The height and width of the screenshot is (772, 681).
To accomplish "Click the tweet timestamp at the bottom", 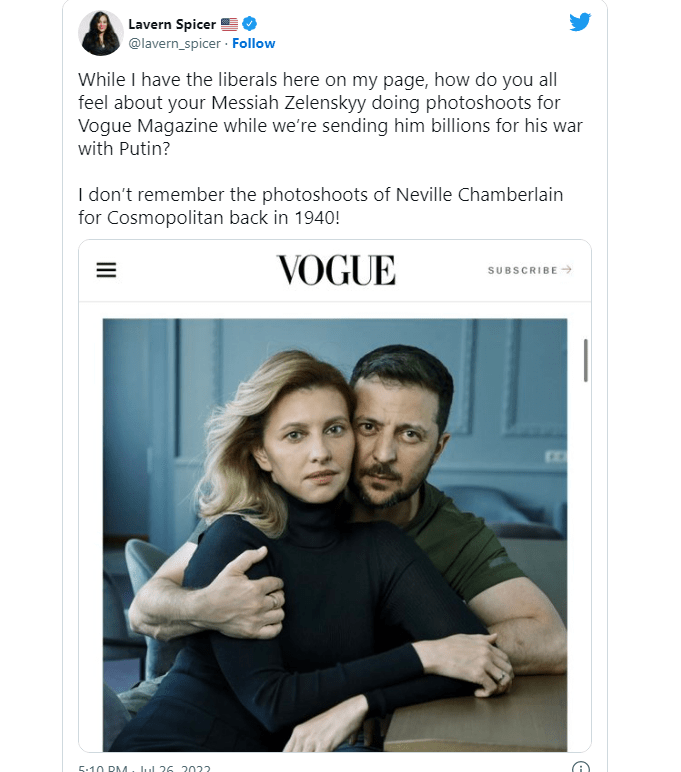I will click(143, 768).
